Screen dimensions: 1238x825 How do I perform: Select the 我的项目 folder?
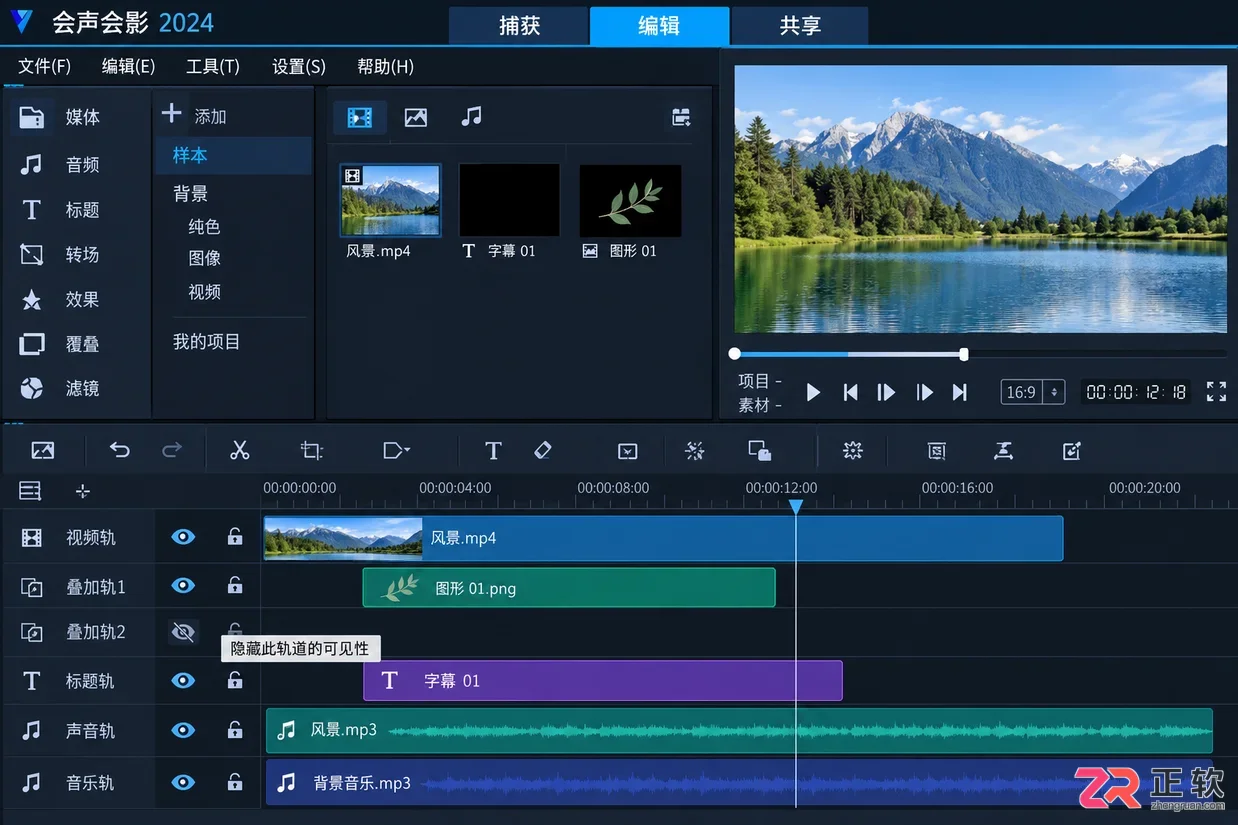tap(207, 342)
